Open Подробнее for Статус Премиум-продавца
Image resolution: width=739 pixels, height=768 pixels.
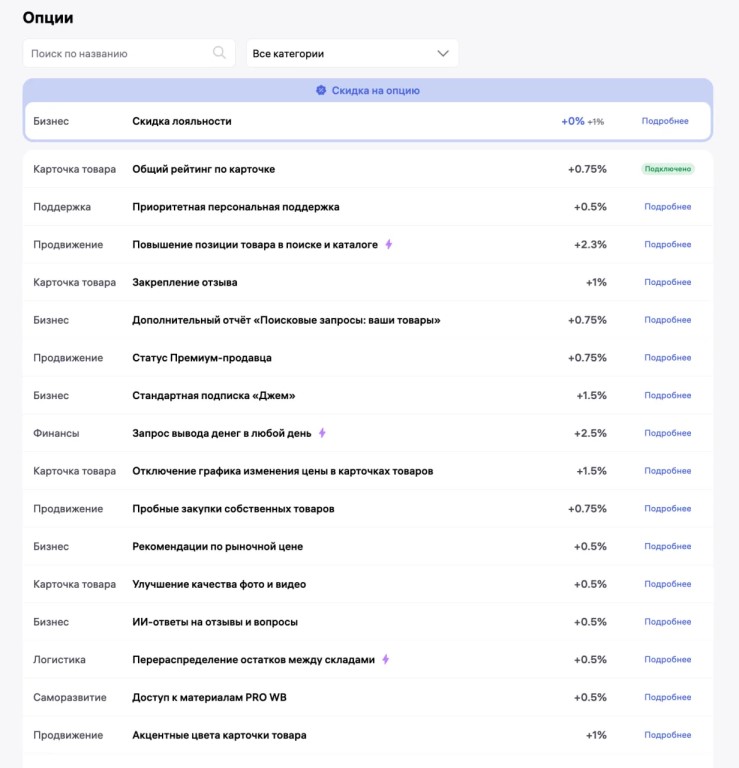point(667,358)
